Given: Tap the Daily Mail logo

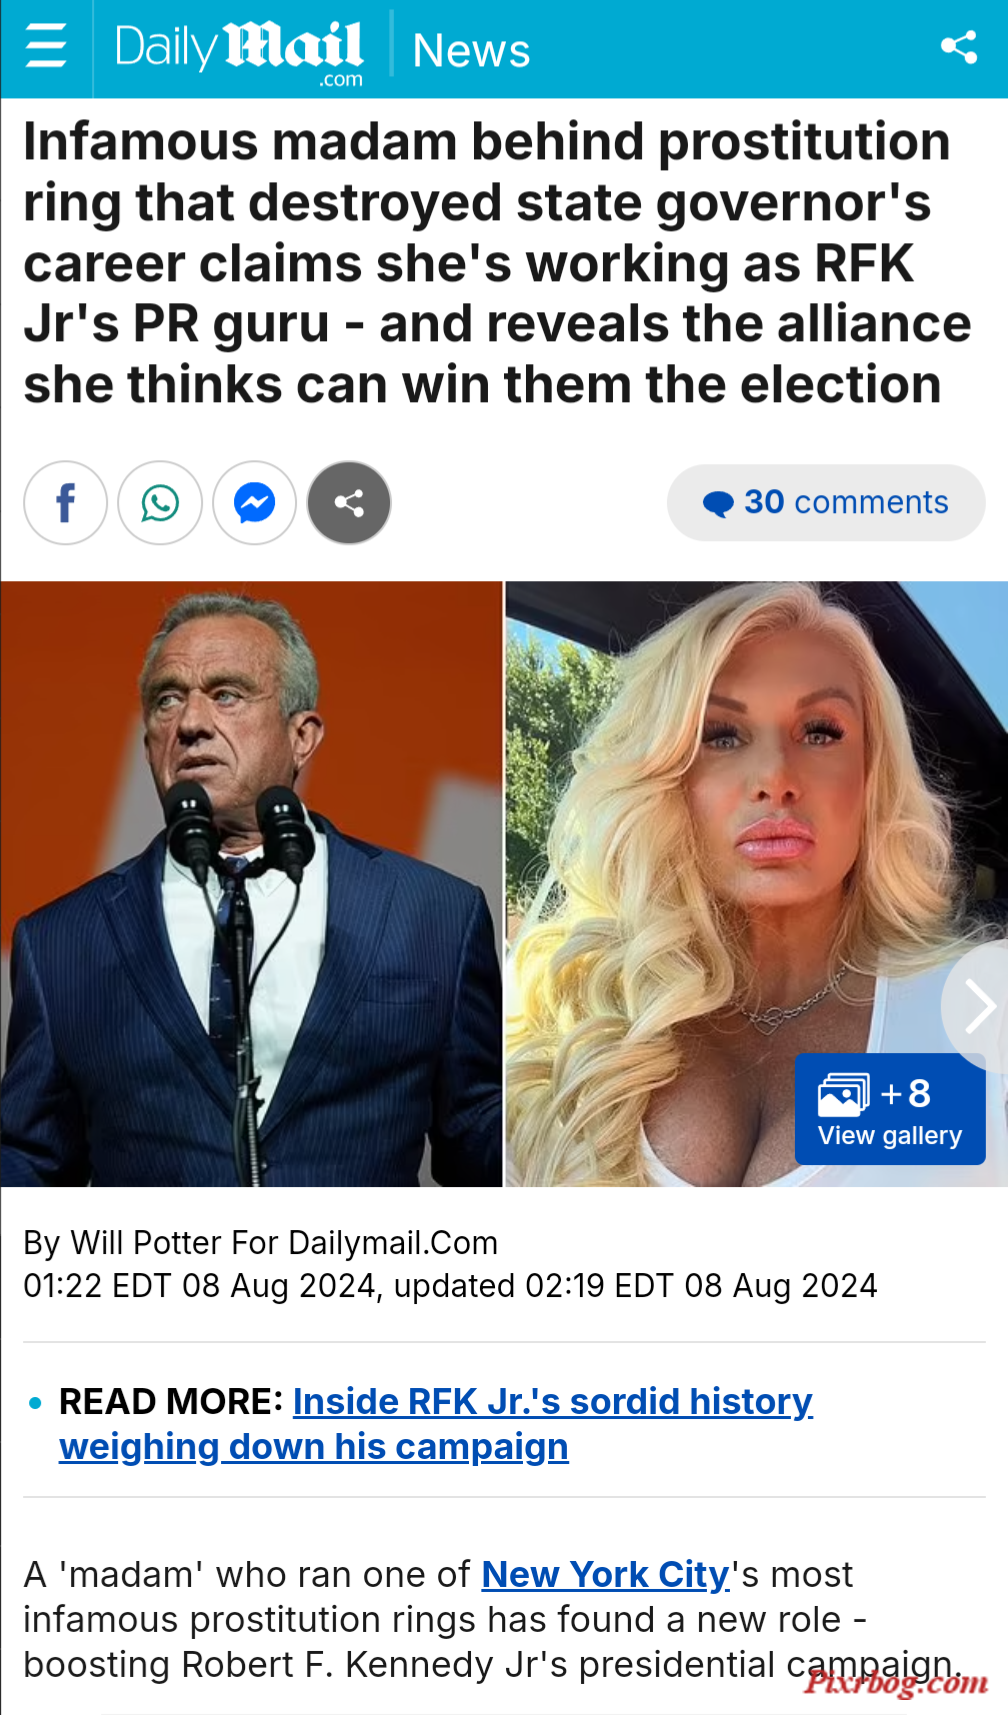Looking at the screenshot, I should (x=239, y=52).
